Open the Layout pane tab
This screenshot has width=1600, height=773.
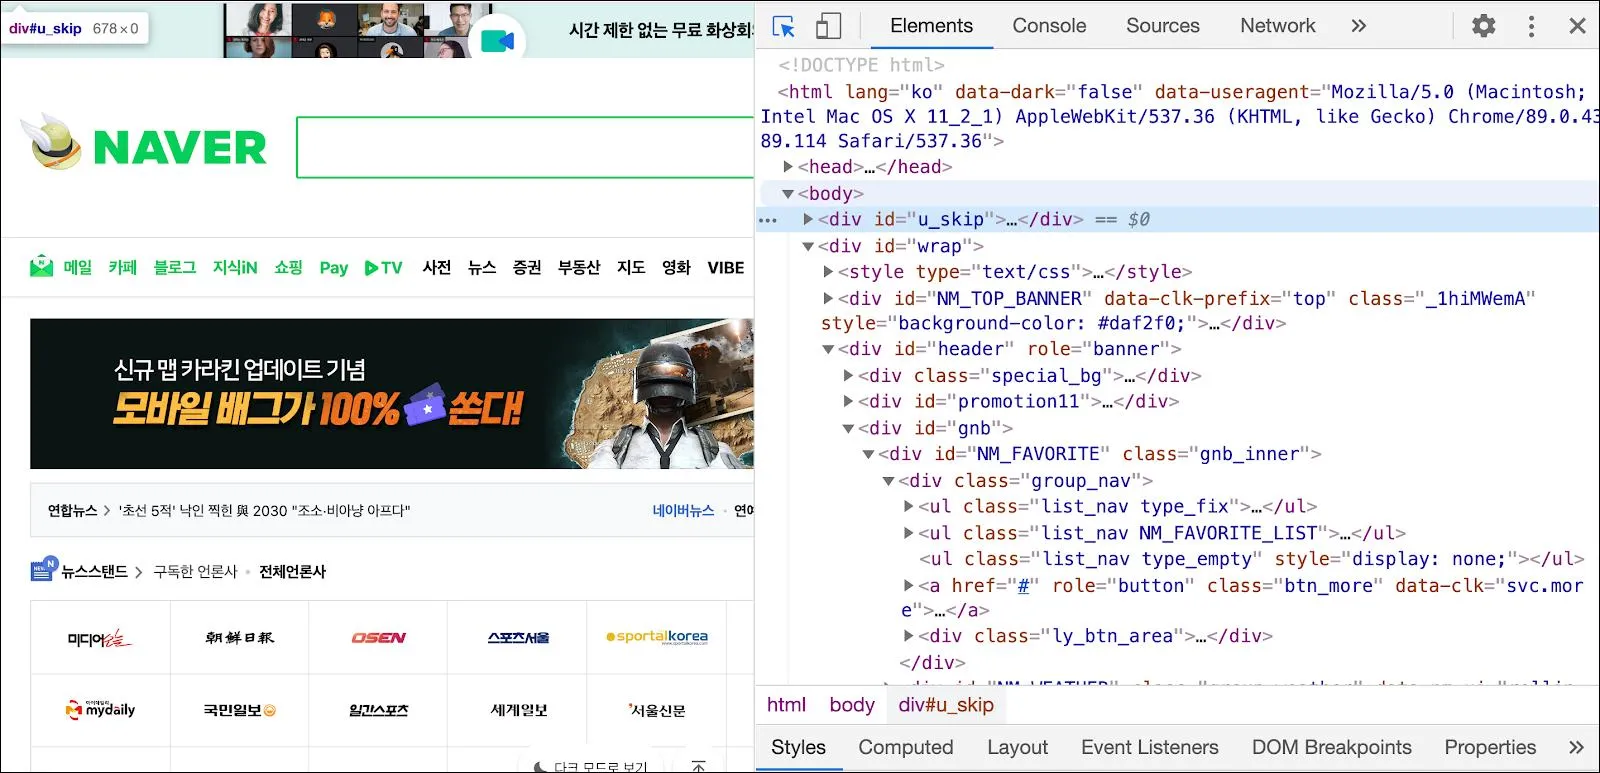click(1017, 747)
